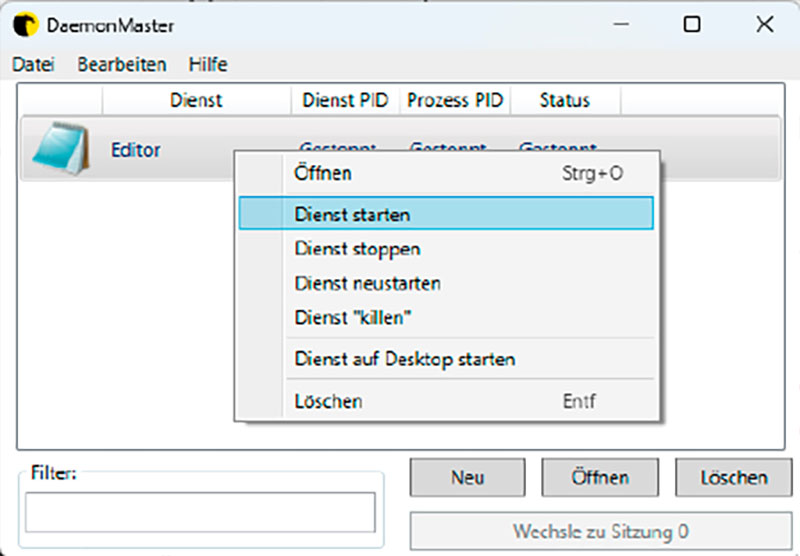Select Dienst starten in context menu
The height and width of the screenshot is (556, 800).
446,214
